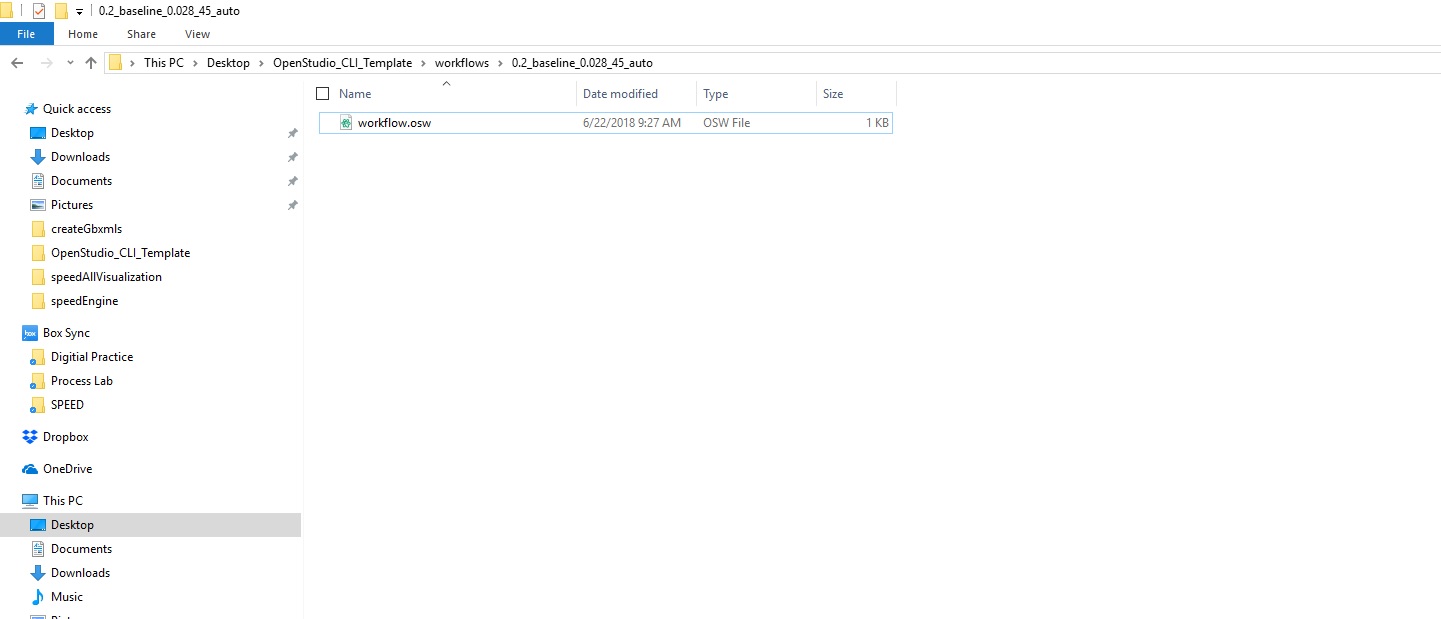The width and height of the screenshot is (1441, 619).
Task: Open Customize Quick Access Toolbar dropdown
Action: 79,11
